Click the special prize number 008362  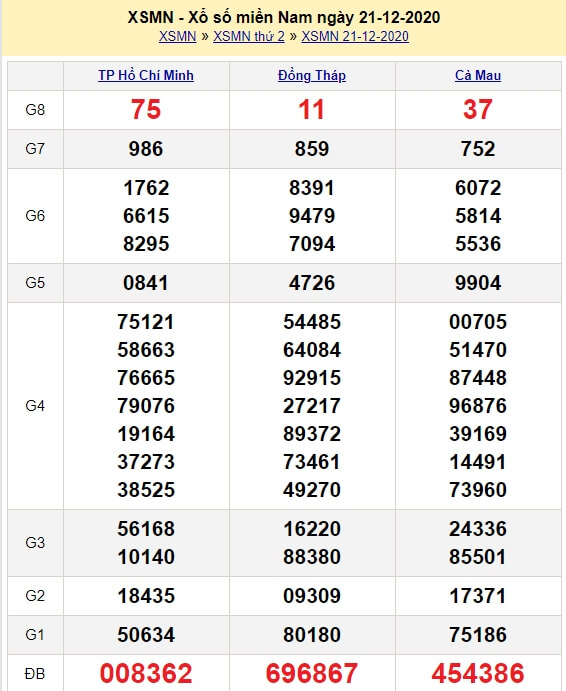pos(146,673)
